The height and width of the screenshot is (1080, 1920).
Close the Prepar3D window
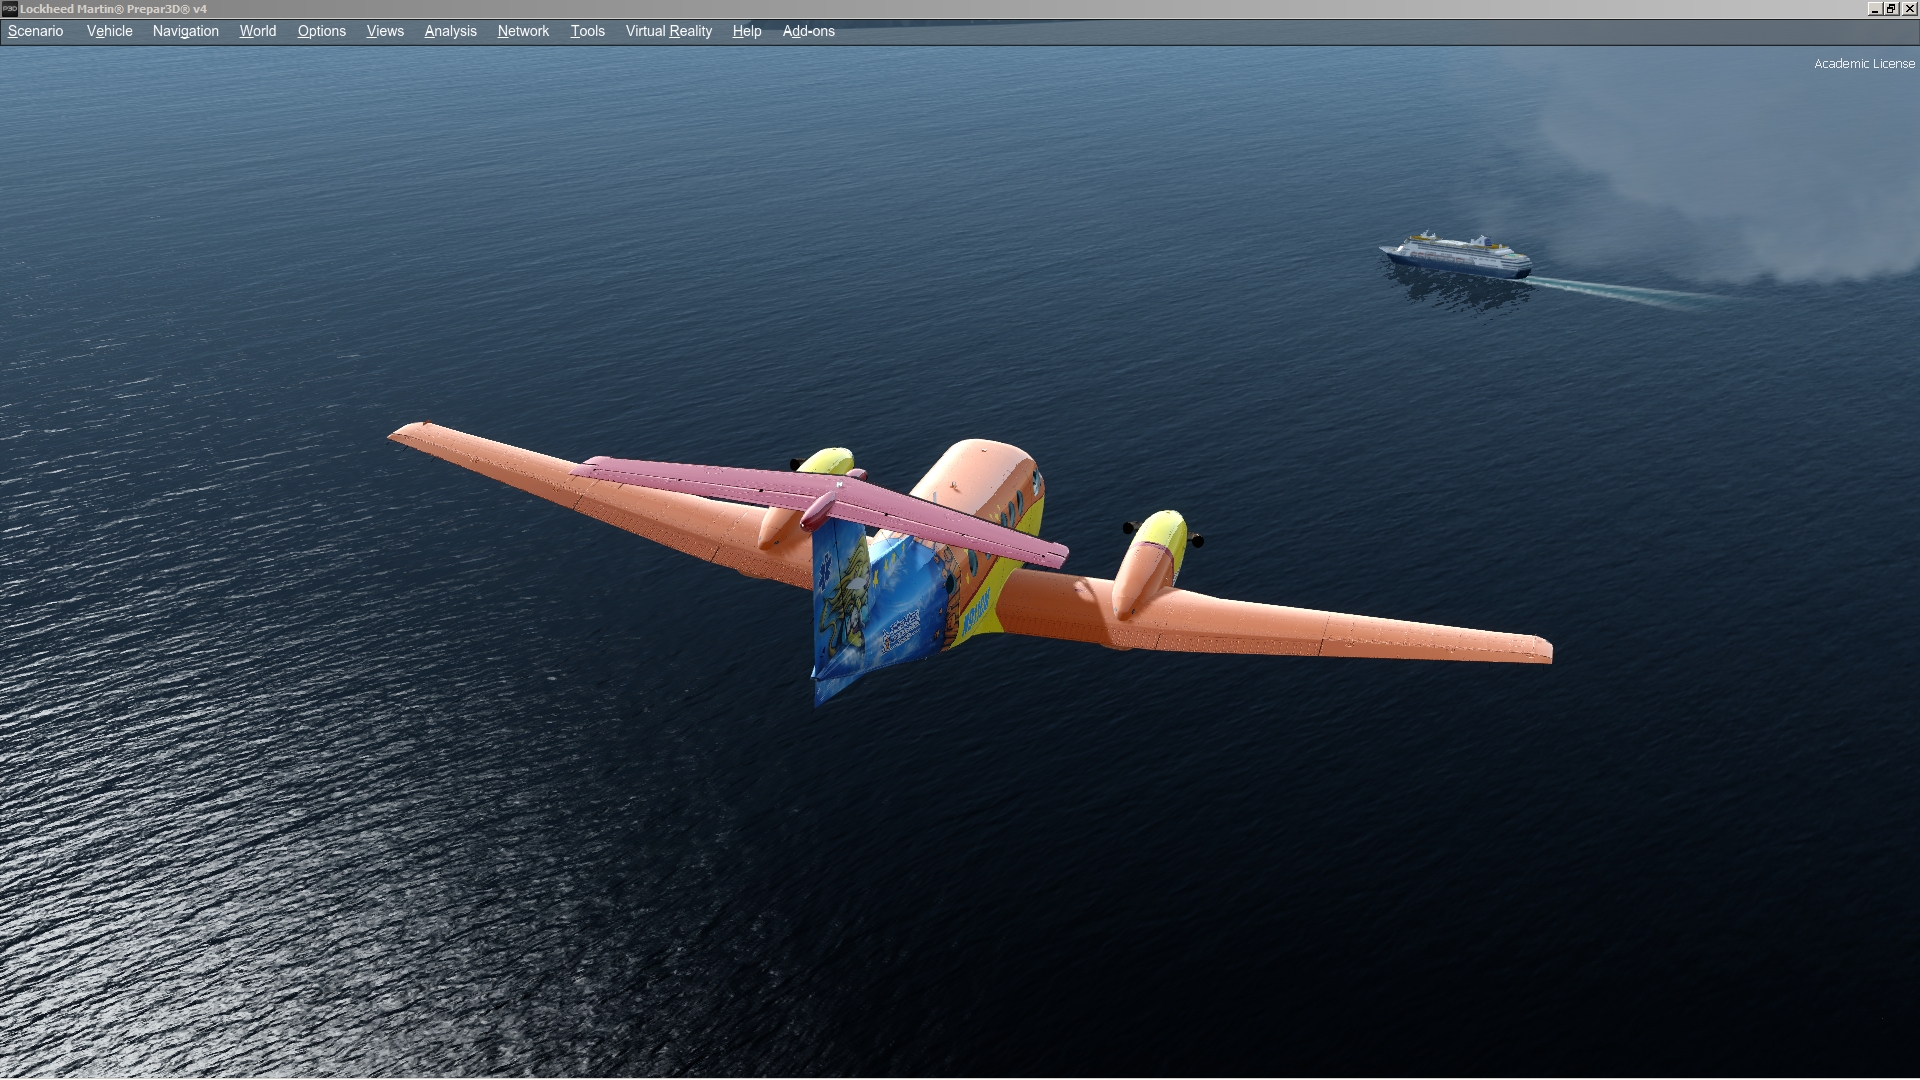coord(1909,9)
